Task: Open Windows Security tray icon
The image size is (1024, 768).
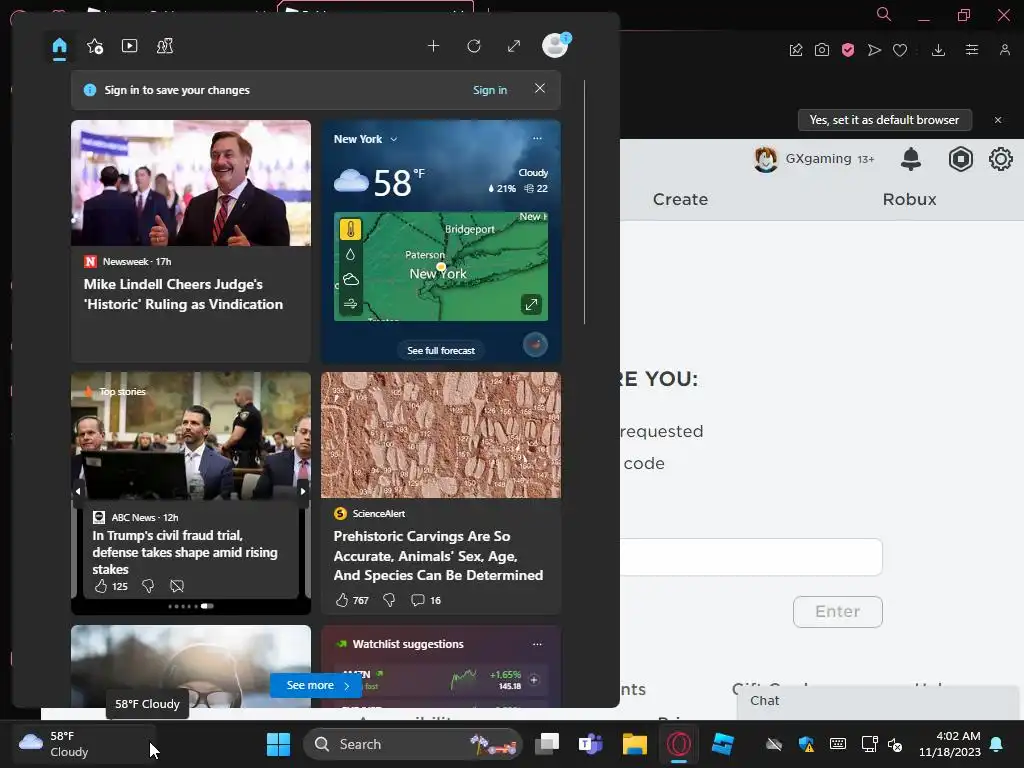Action: click(x=806, y=744)
